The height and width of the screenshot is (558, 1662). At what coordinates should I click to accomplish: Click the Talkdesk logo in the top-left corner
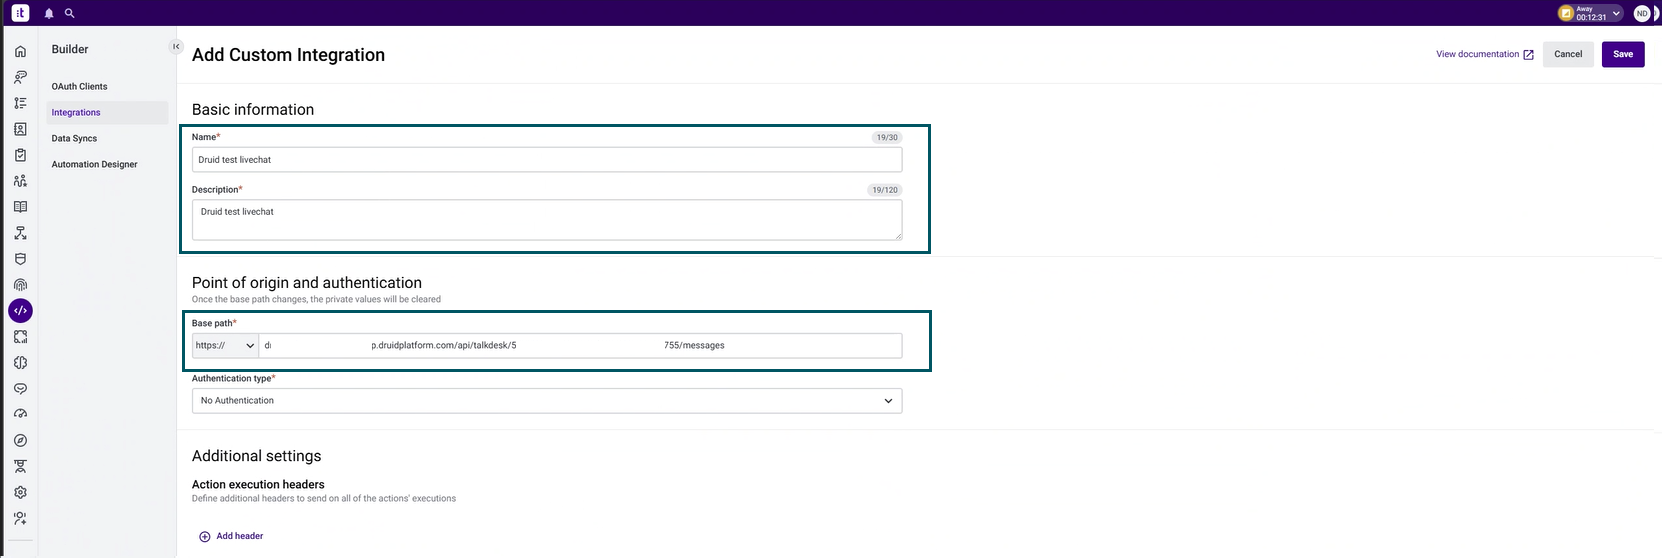[20, 13]
